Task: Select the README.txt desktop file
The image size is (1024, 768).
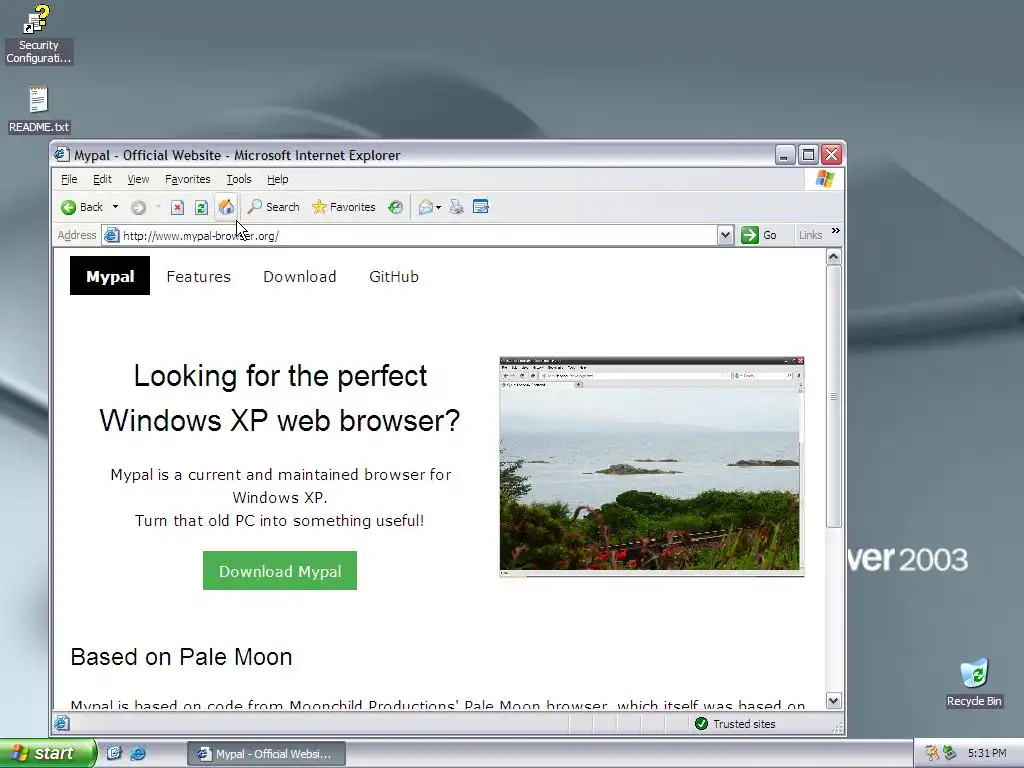Action: pos(39,110)
